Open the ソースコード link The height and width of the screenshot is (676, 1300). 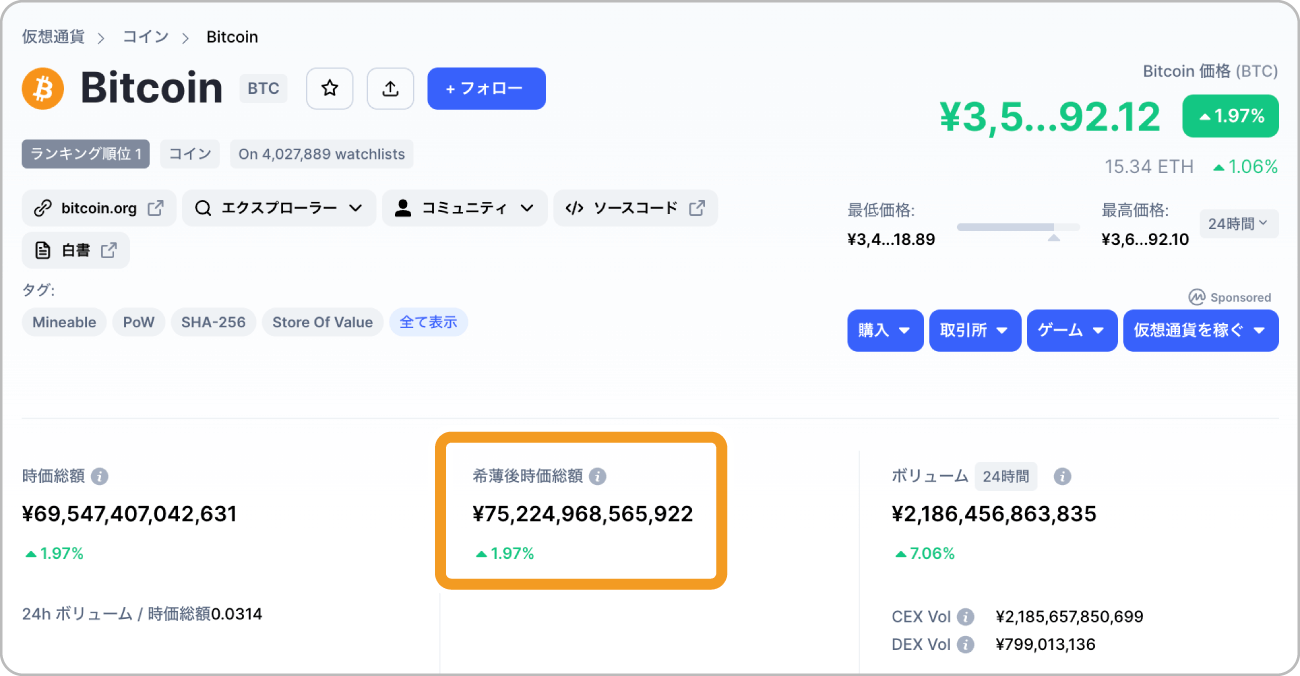pyautogui.click(x=635, y=208)
